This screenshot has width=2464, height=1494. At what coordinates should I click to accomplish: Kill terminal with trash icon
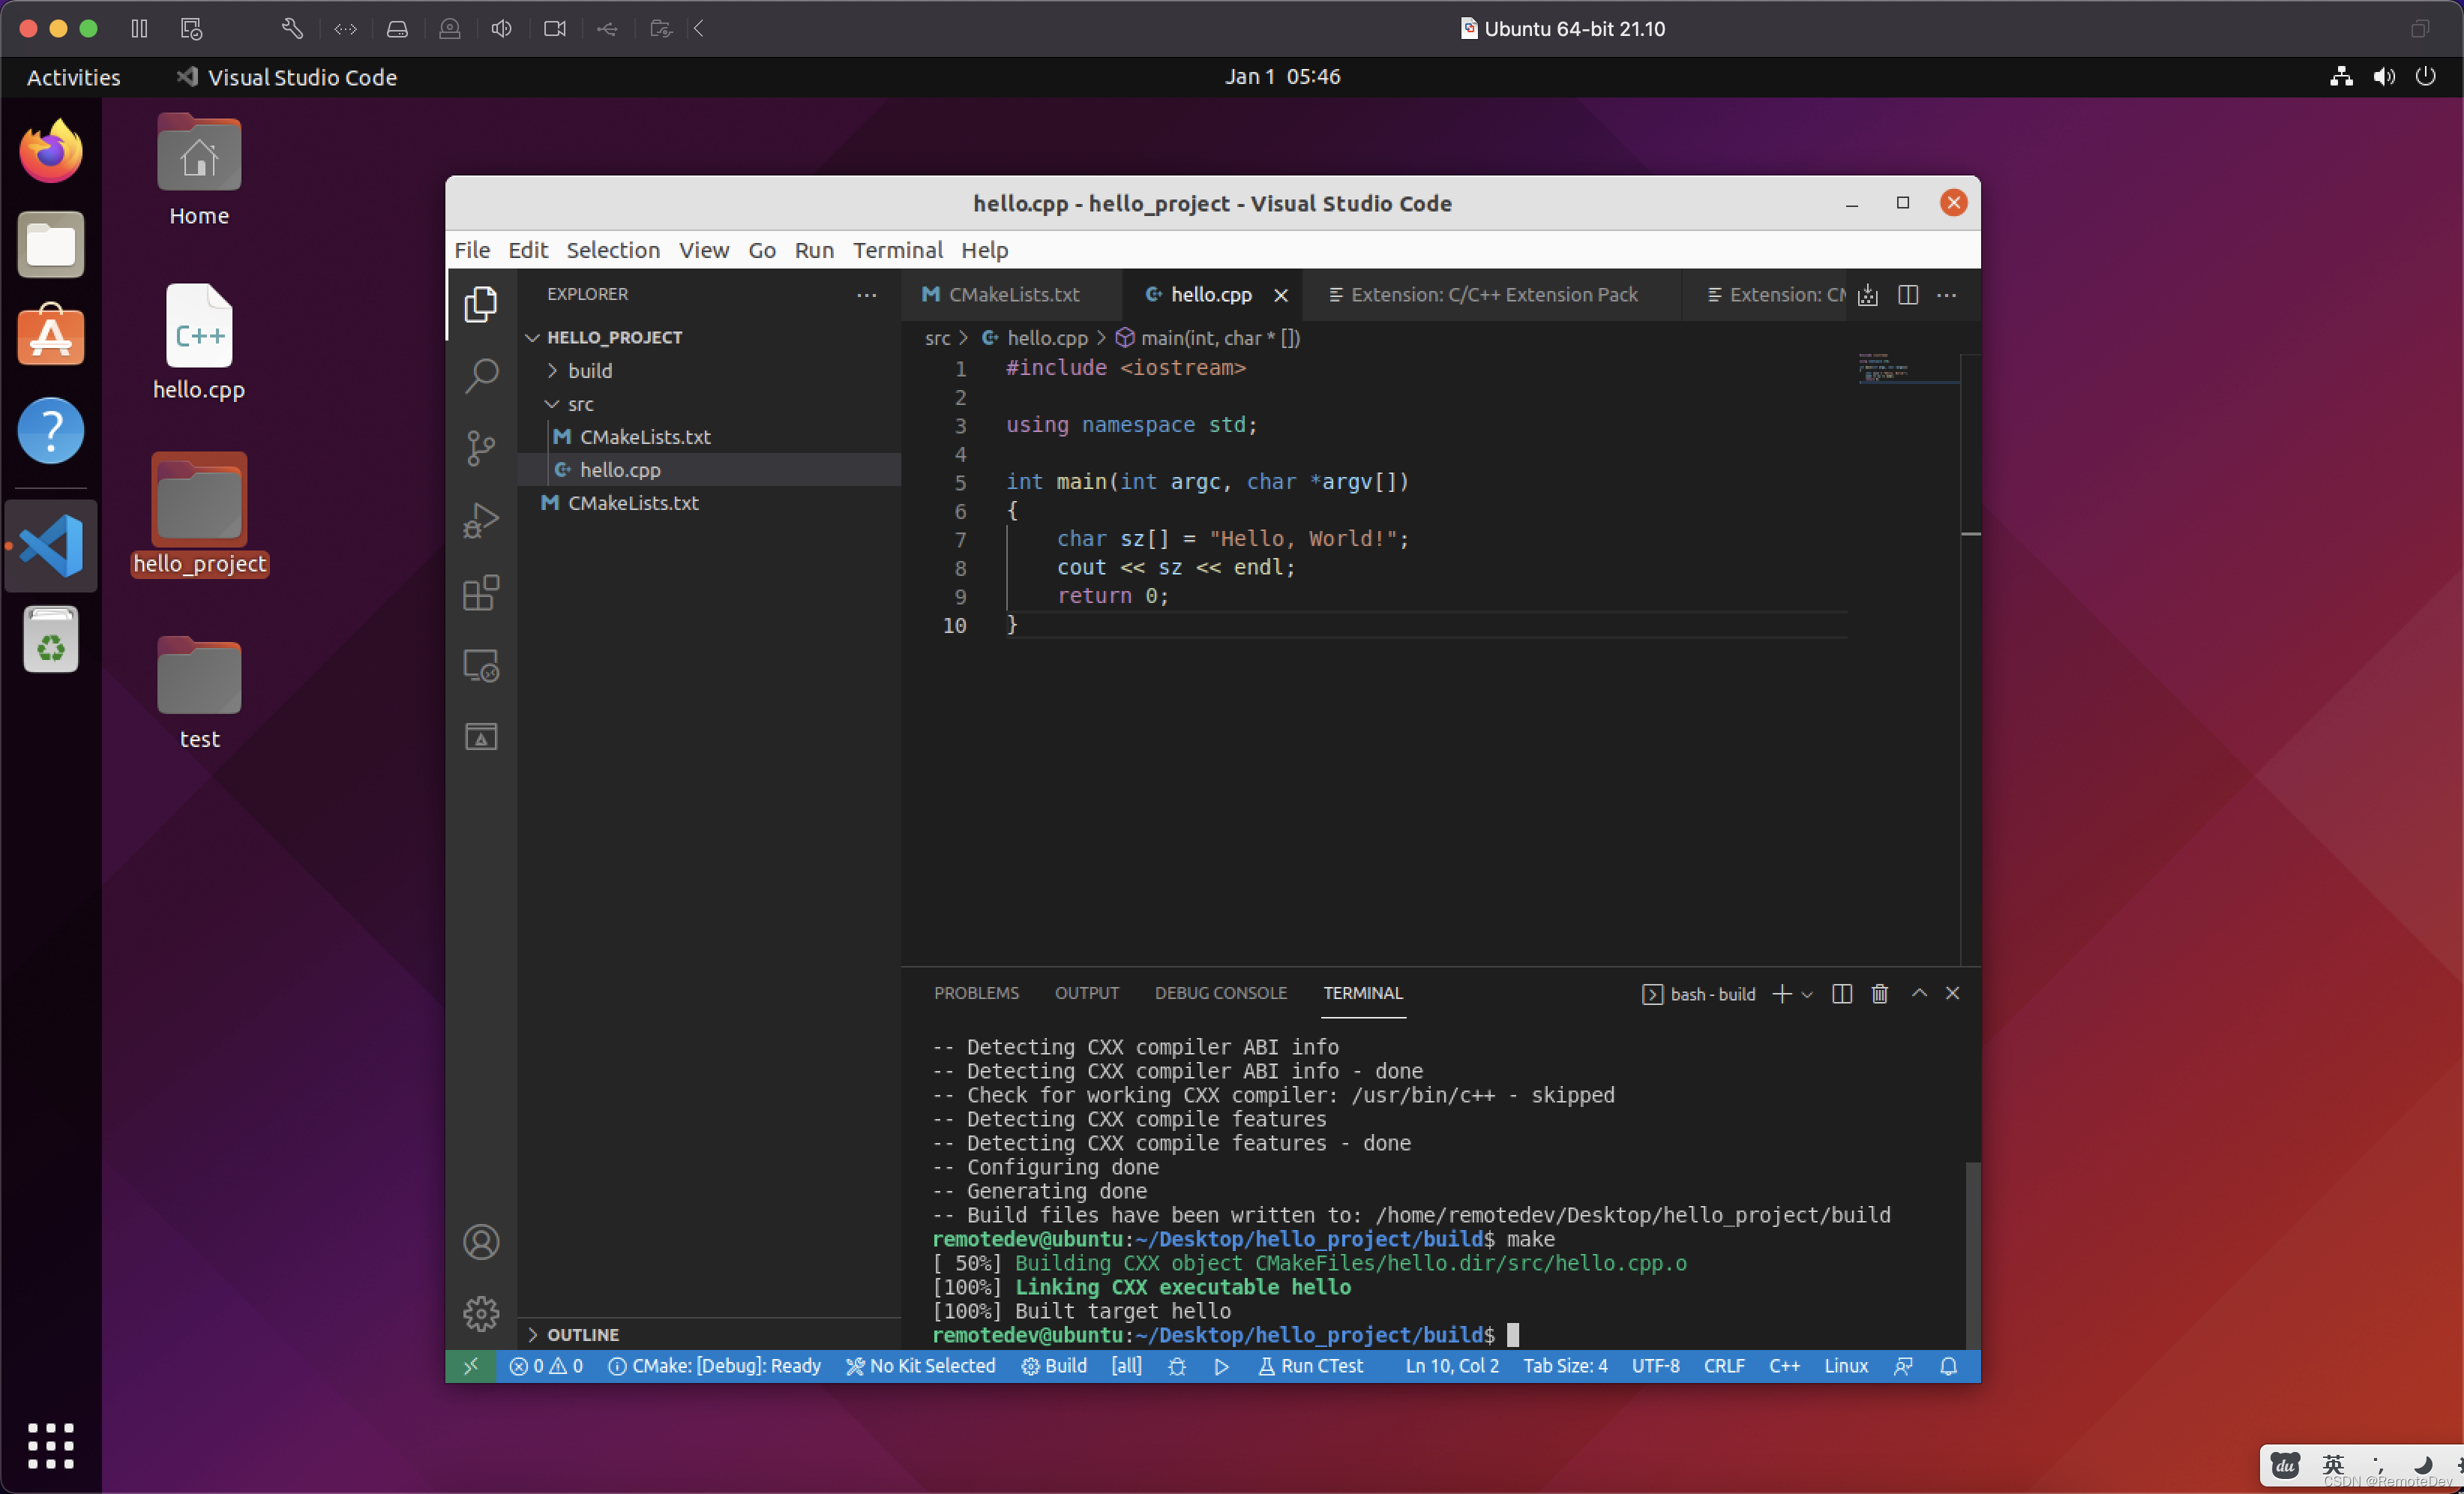(1879, 994)
